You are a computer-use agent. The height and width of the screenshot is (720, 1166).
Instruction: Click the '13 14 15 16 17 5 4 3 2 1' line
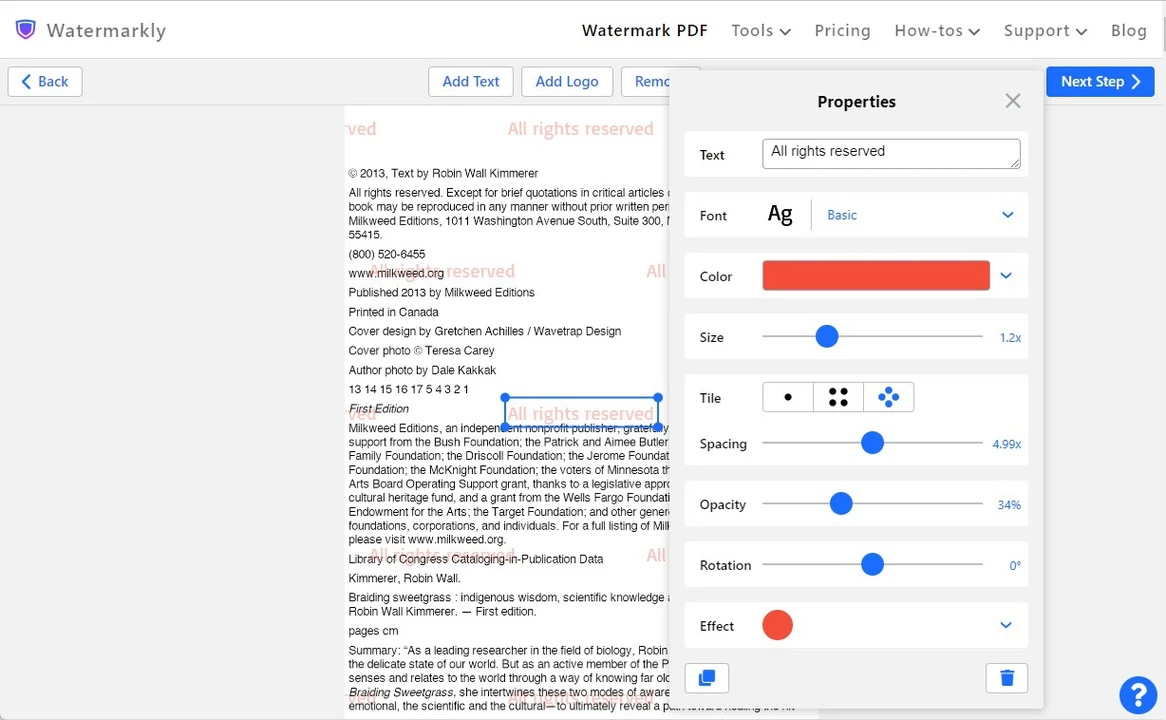click(x=408, y=390)
